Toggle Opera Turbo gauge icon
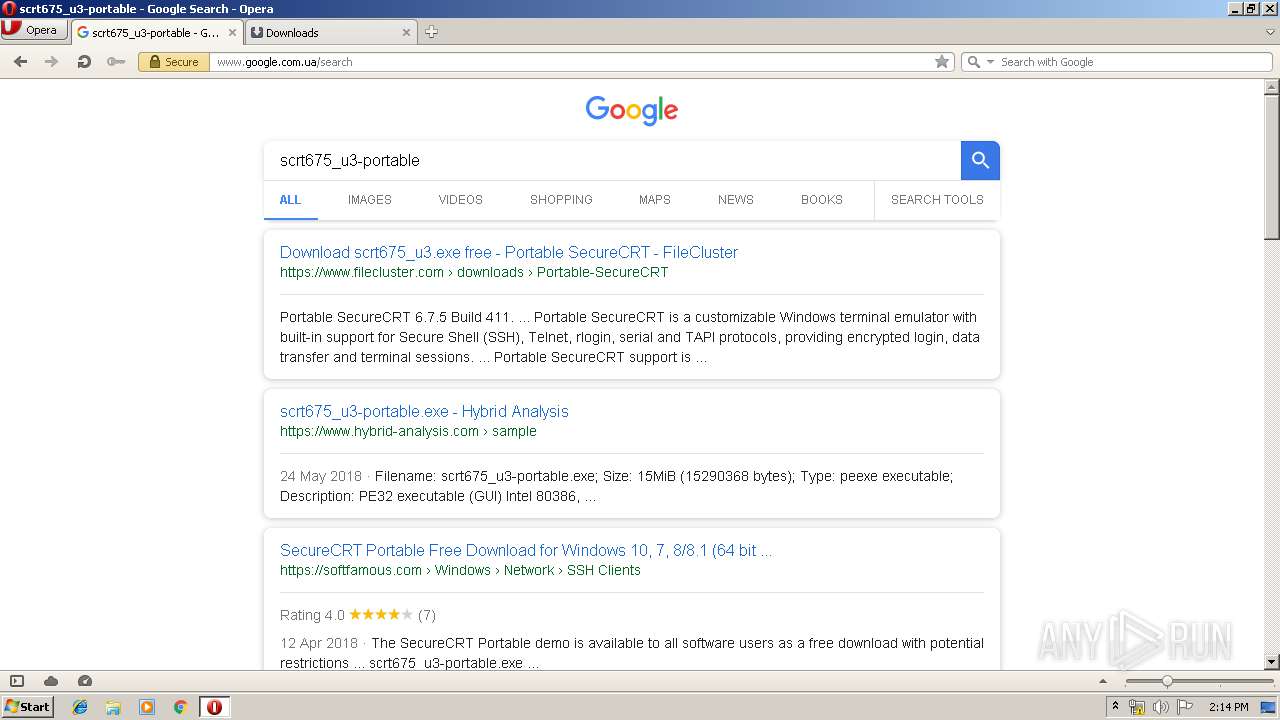 coord(85,681)
